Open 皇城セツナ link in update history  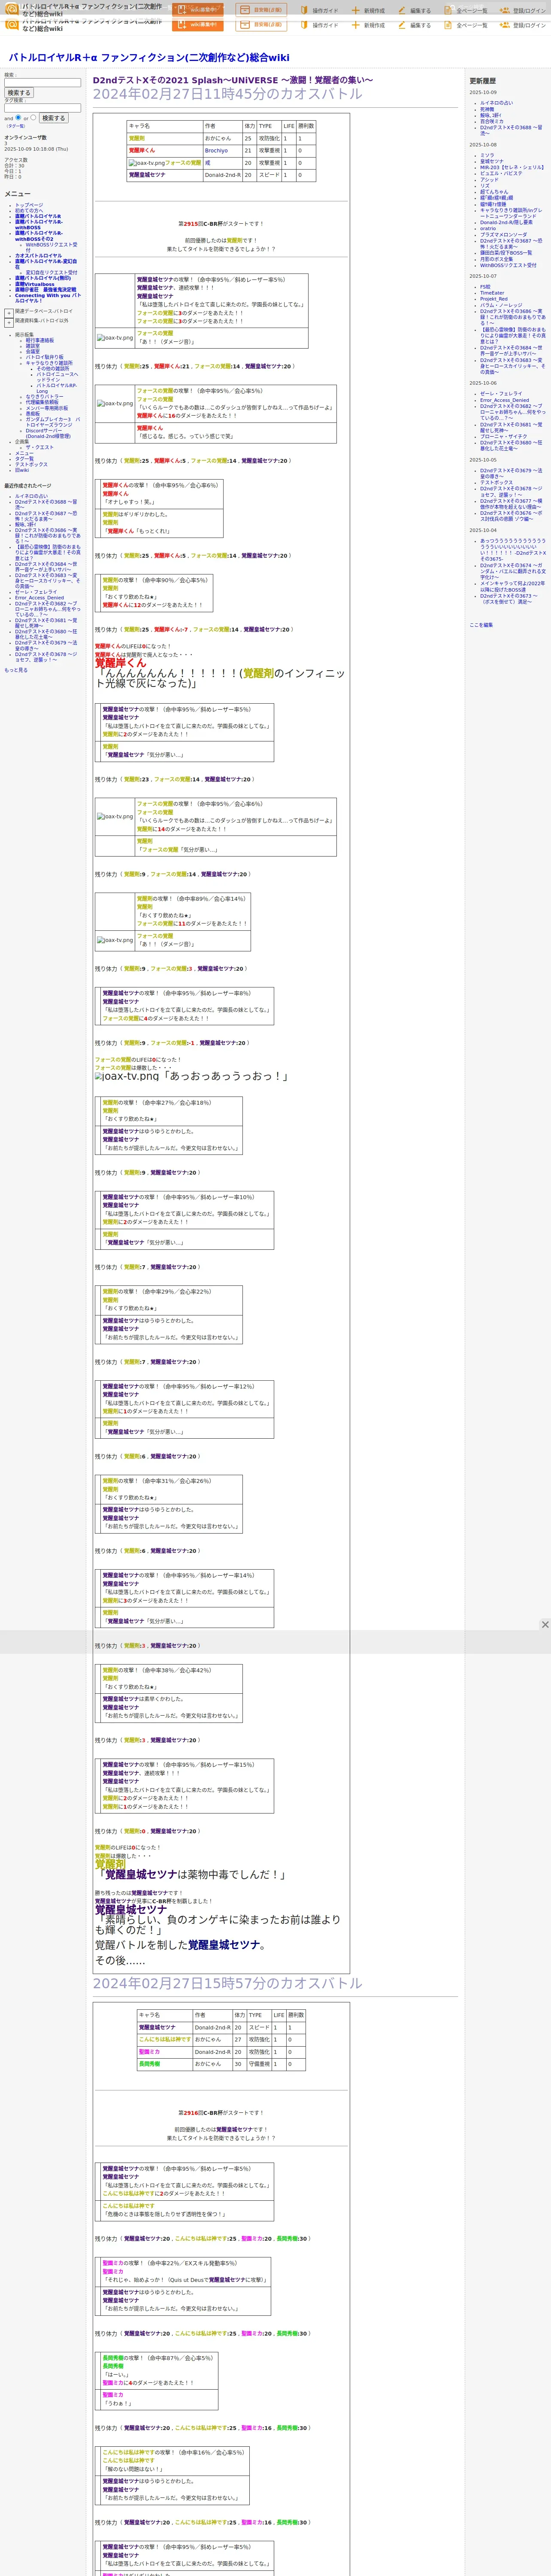[x=492, y=161]
